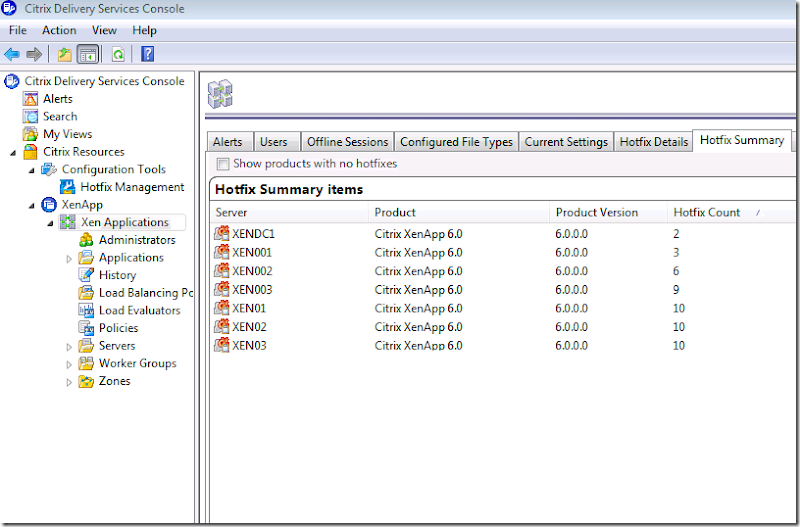800x527 pixels.
Task: Click the Zones folder icon
Action: tap(86, 381)
